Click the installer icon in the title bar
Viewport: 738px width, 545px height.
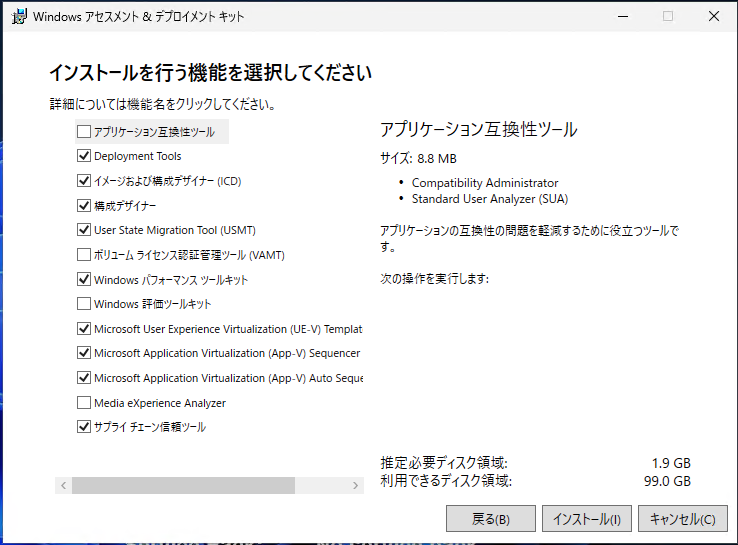pos(19,16)
